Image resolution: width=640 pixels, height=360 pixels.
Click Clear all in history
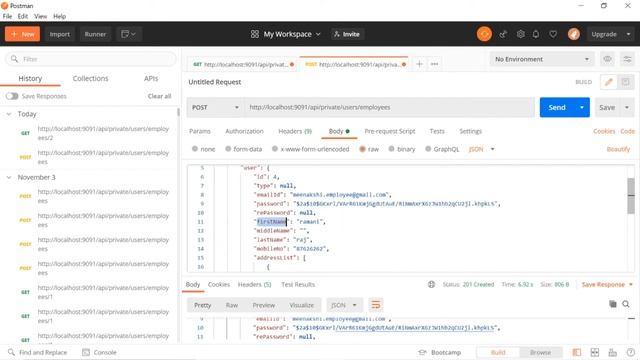click(x=159, y=96)
